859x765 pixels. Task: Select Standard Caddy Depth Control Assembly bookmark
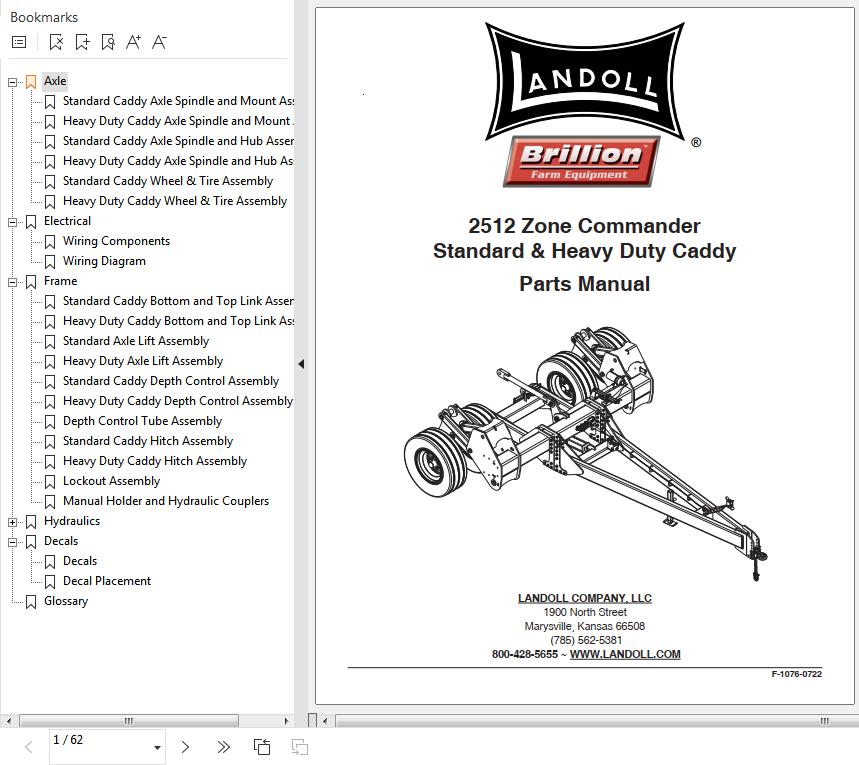[x=171, y=381]
